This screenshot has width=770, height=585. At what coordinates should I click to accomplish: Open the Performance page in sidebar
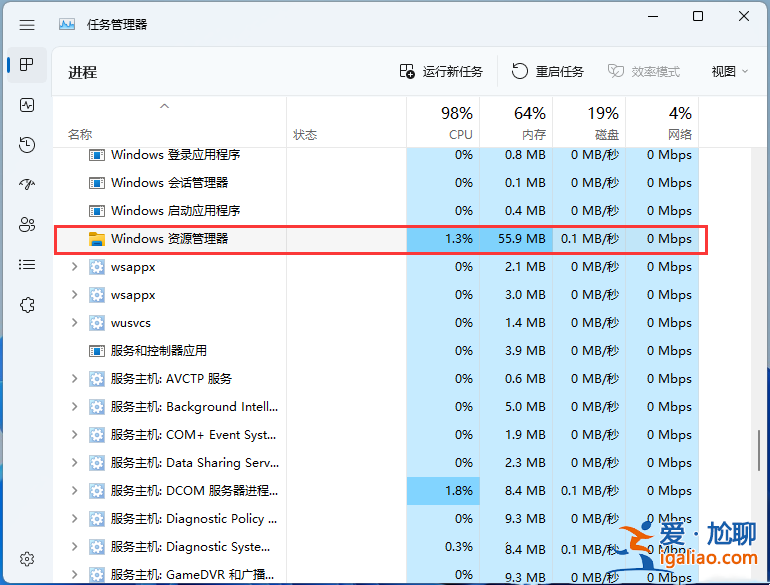27,105
